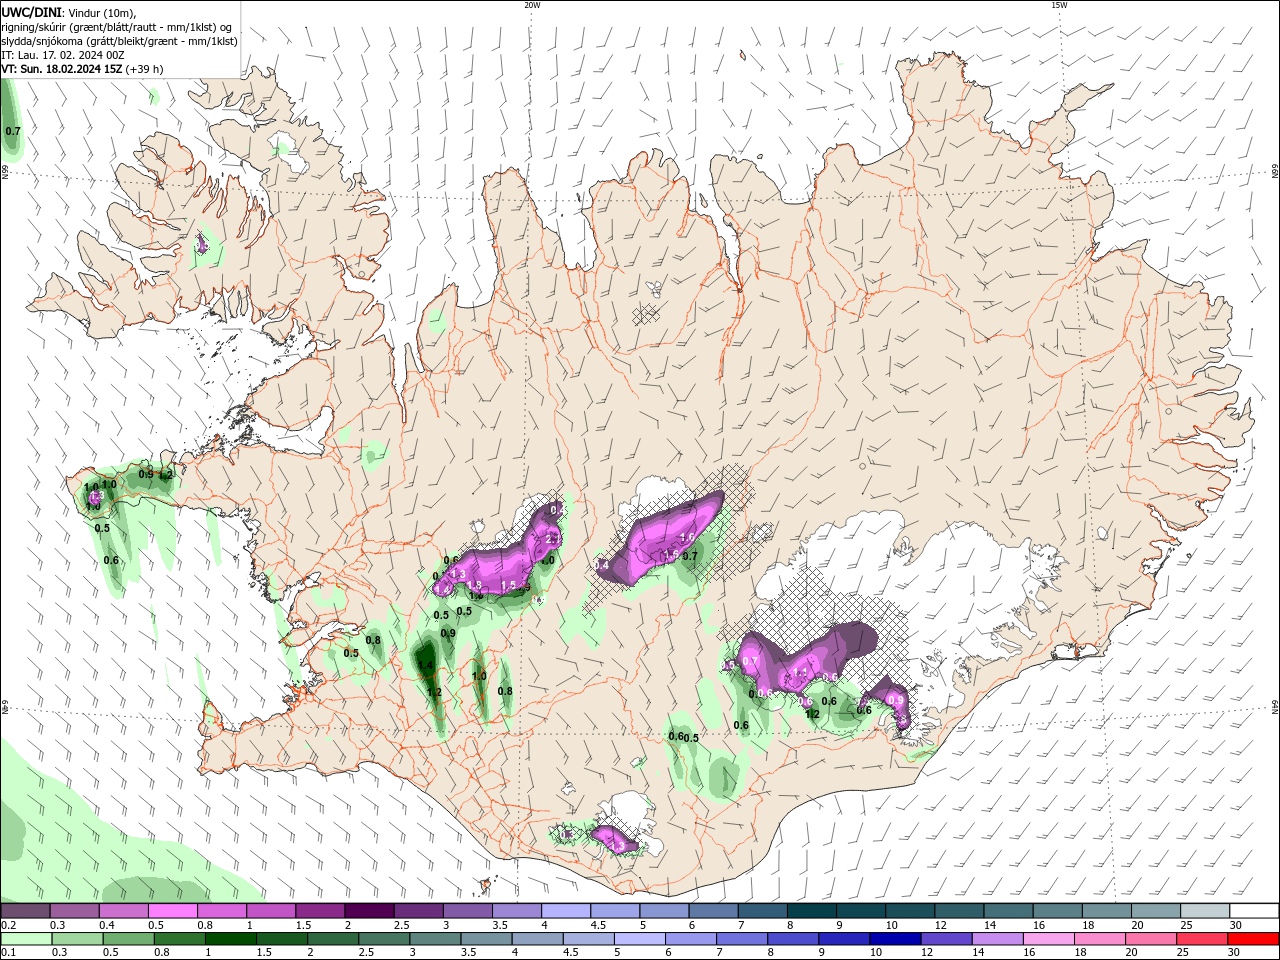
Task: Click the '0.7' value just below the header box
Action: pyautogui.click(x=13, y=131)
